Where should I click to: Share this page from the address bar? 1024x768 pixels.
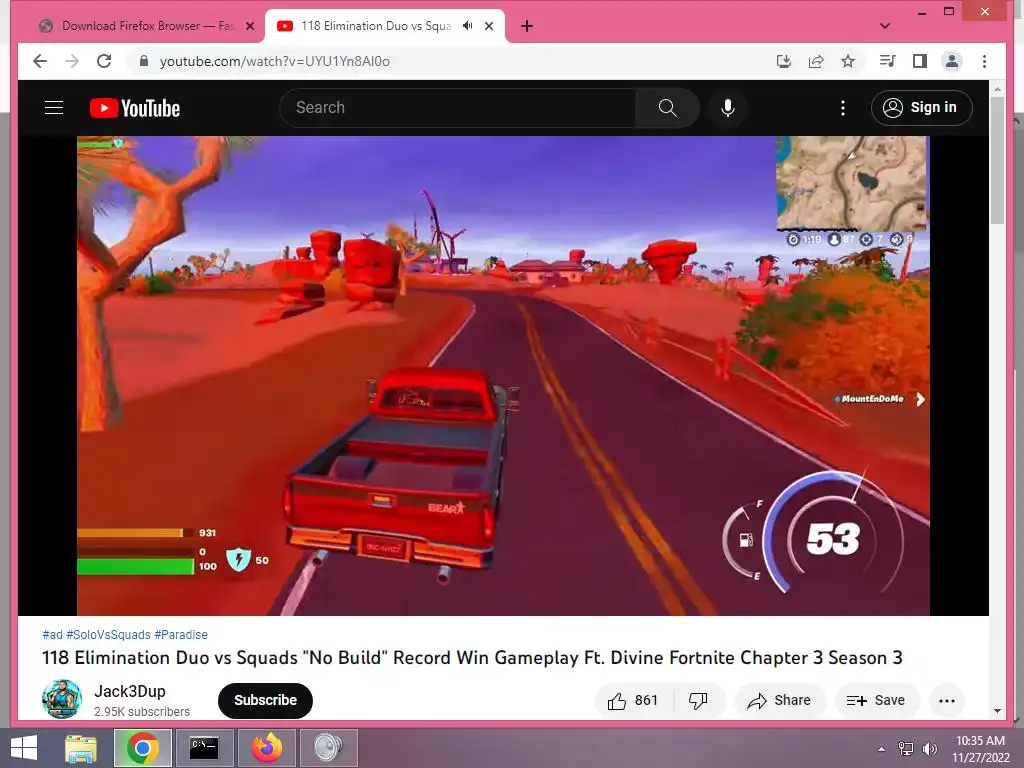pos(816,61)
